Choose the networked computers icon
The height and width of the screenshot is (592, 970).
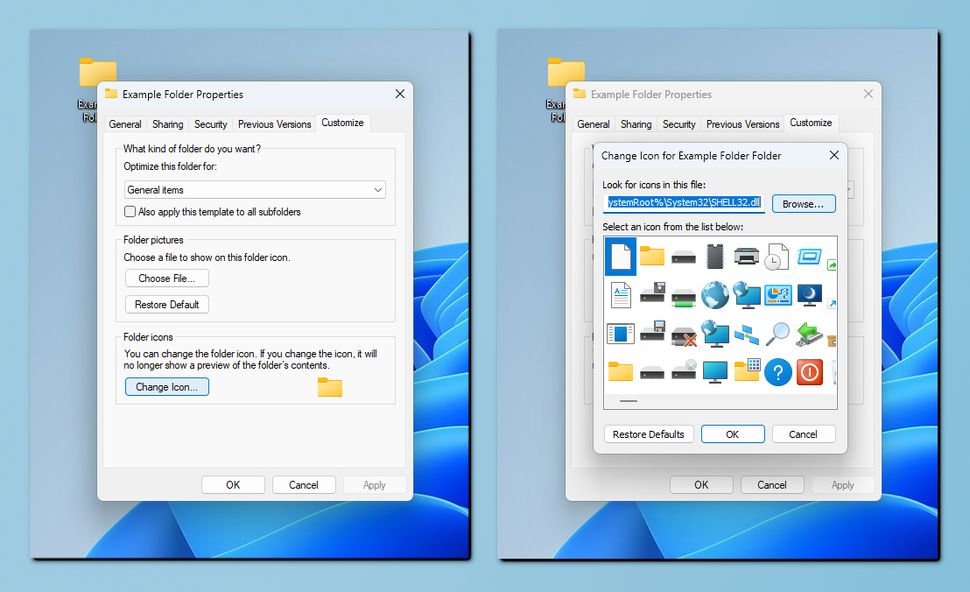749,333
